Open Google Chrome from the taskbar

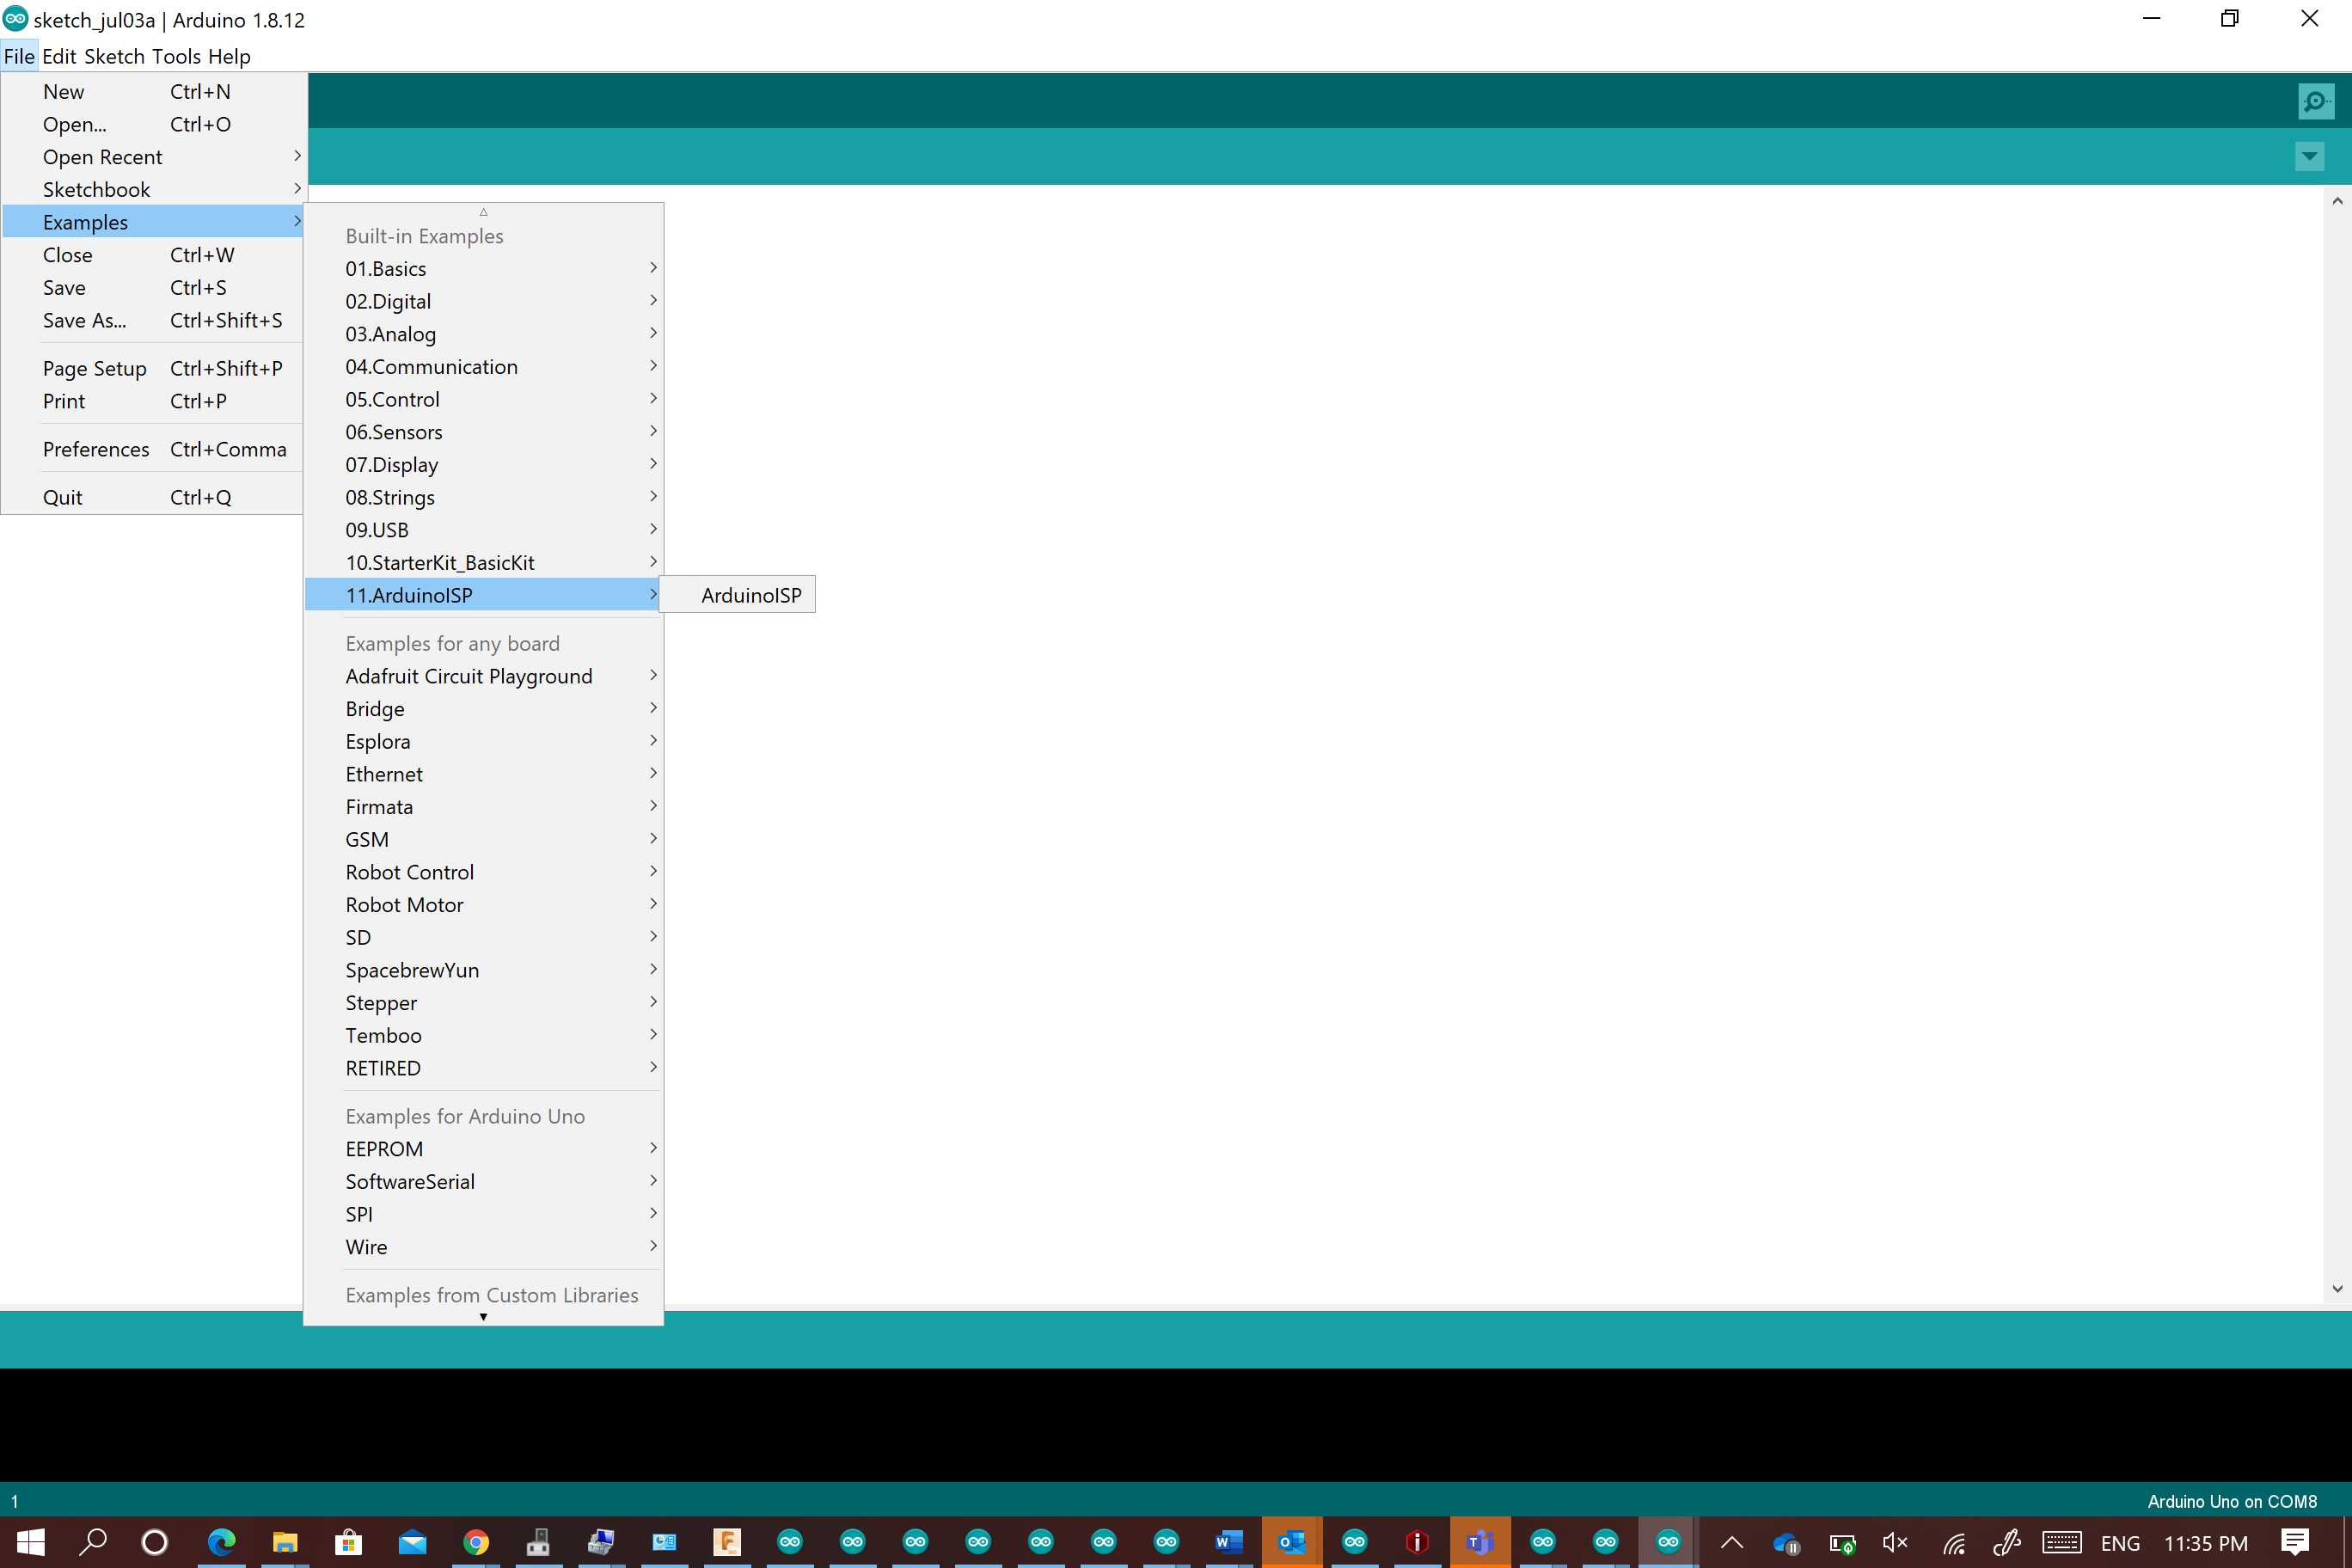476,1542
